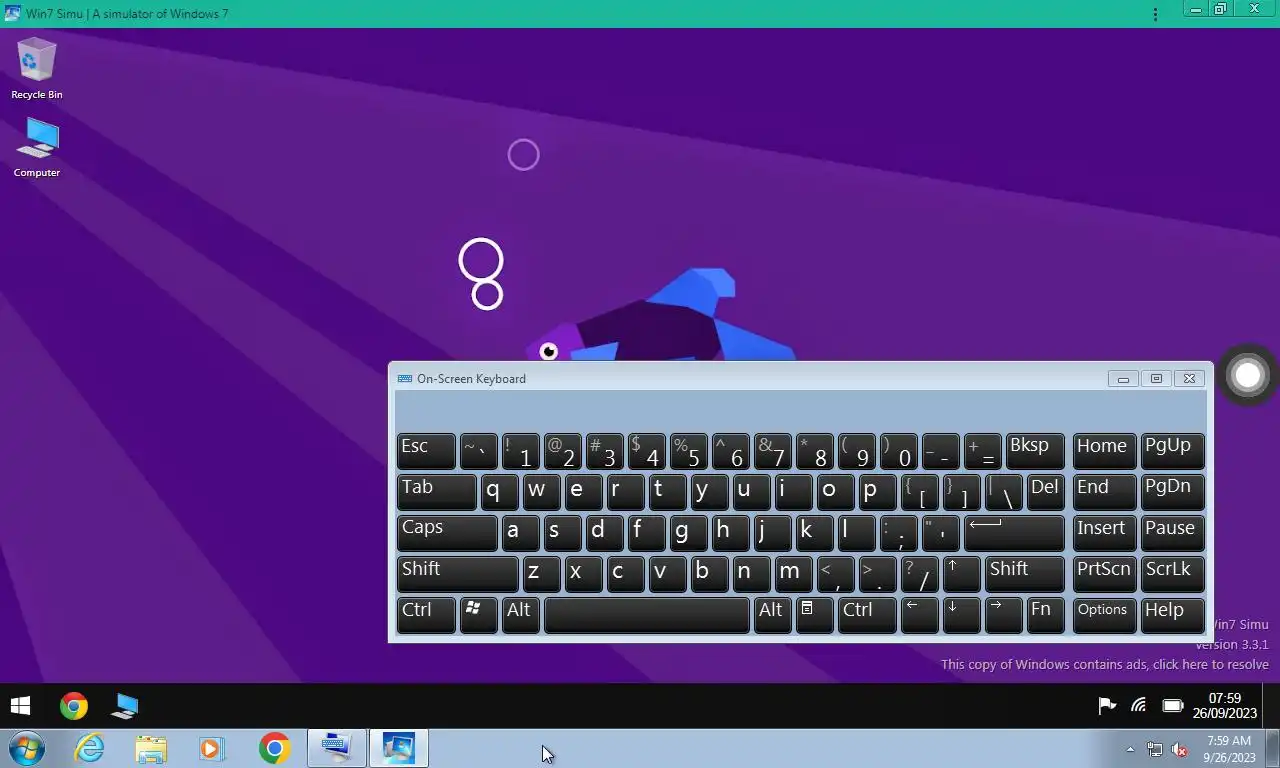This screenshot has width=1280, height=768.
Task: Launch Internet Explorer from the Win7 taskbar
Action: point(90,748)
